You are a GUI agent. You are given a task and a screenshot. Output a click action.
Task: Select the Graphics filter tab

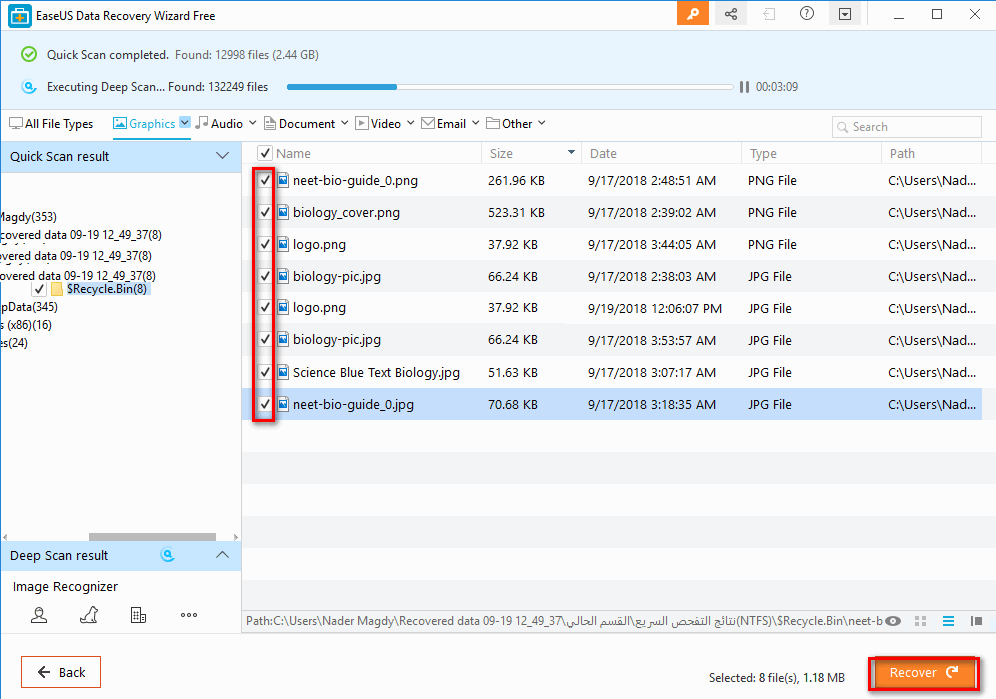(x=144, y=124)
